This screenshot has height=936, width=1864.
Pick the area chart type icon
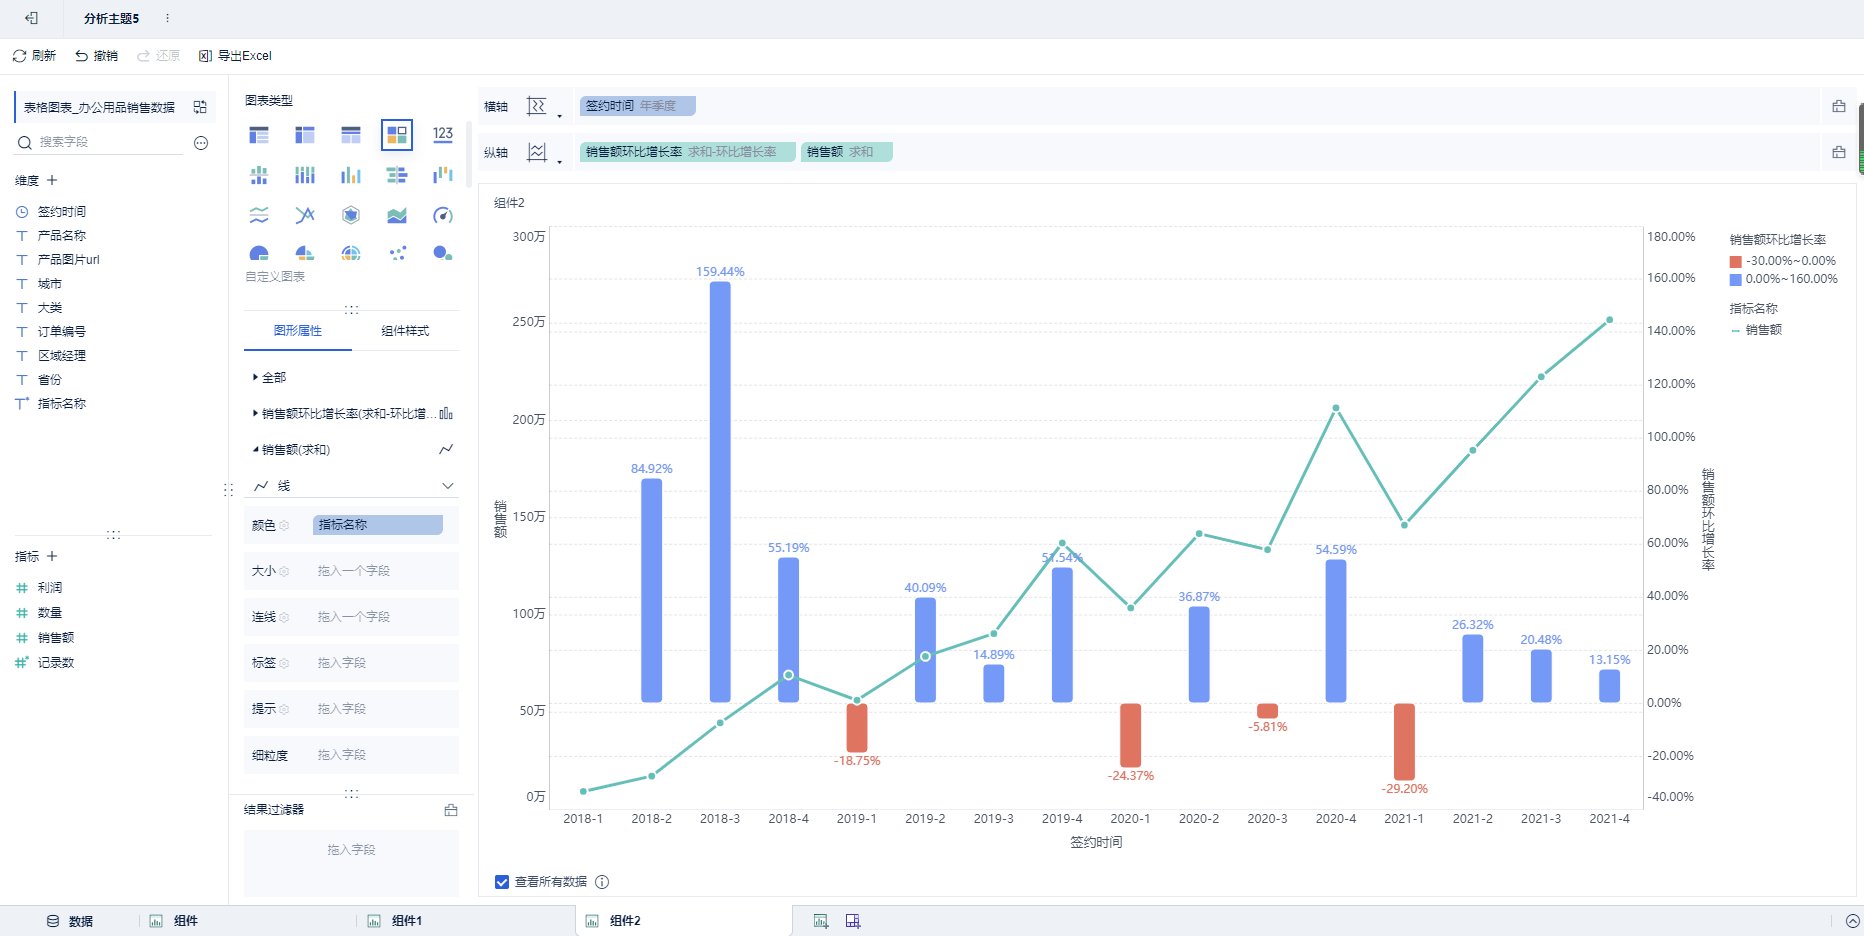point(397,215)
